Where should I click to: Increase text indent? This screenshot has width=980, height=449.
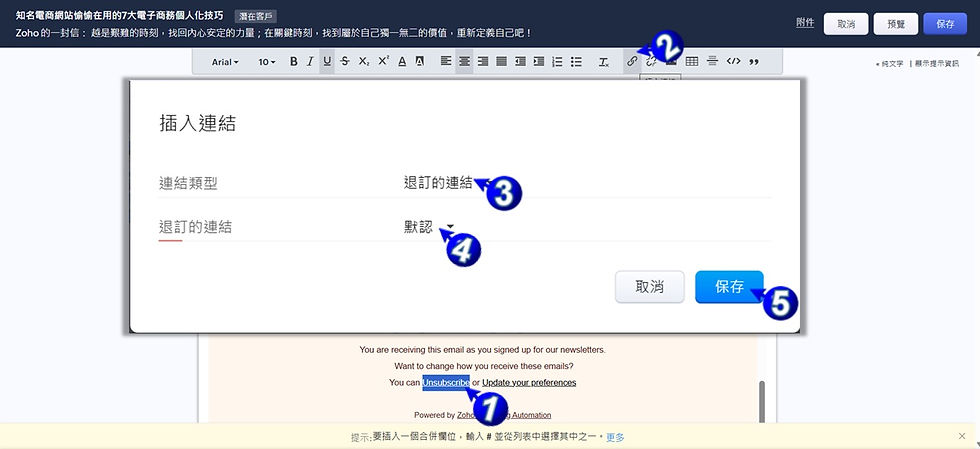tap(539, 62)
